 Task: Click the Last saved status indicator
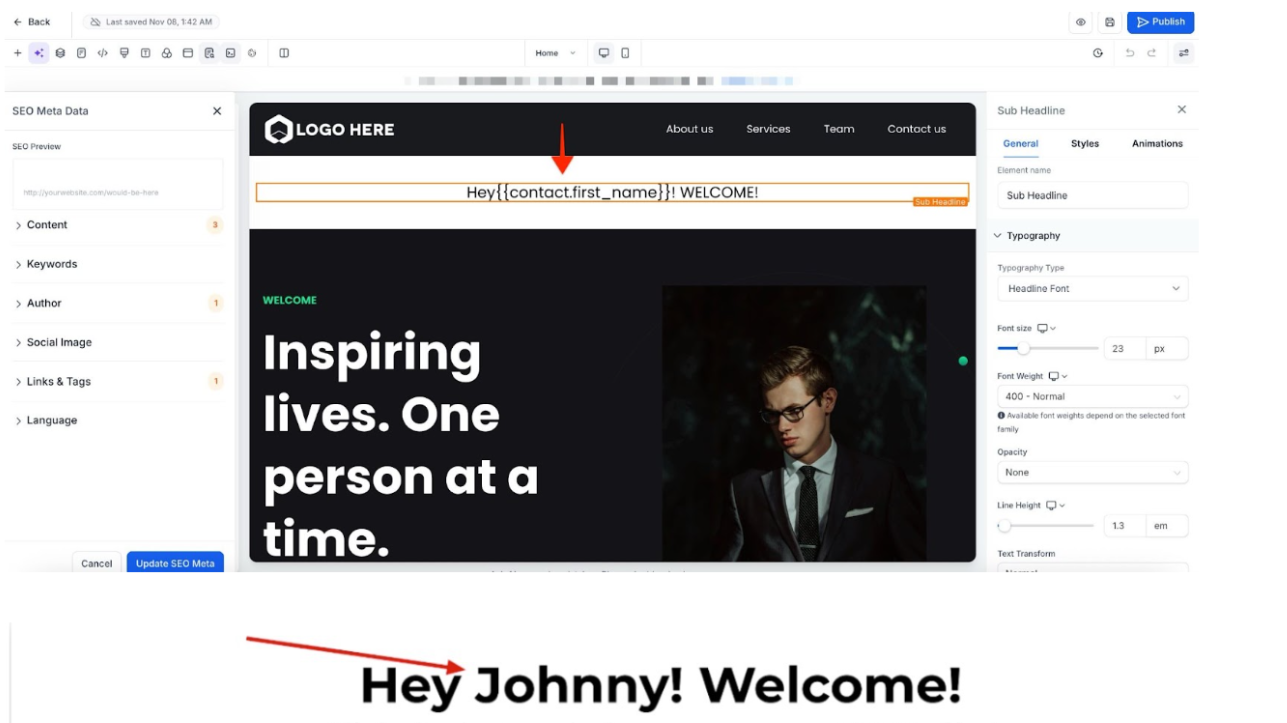[x=151, y=22]
